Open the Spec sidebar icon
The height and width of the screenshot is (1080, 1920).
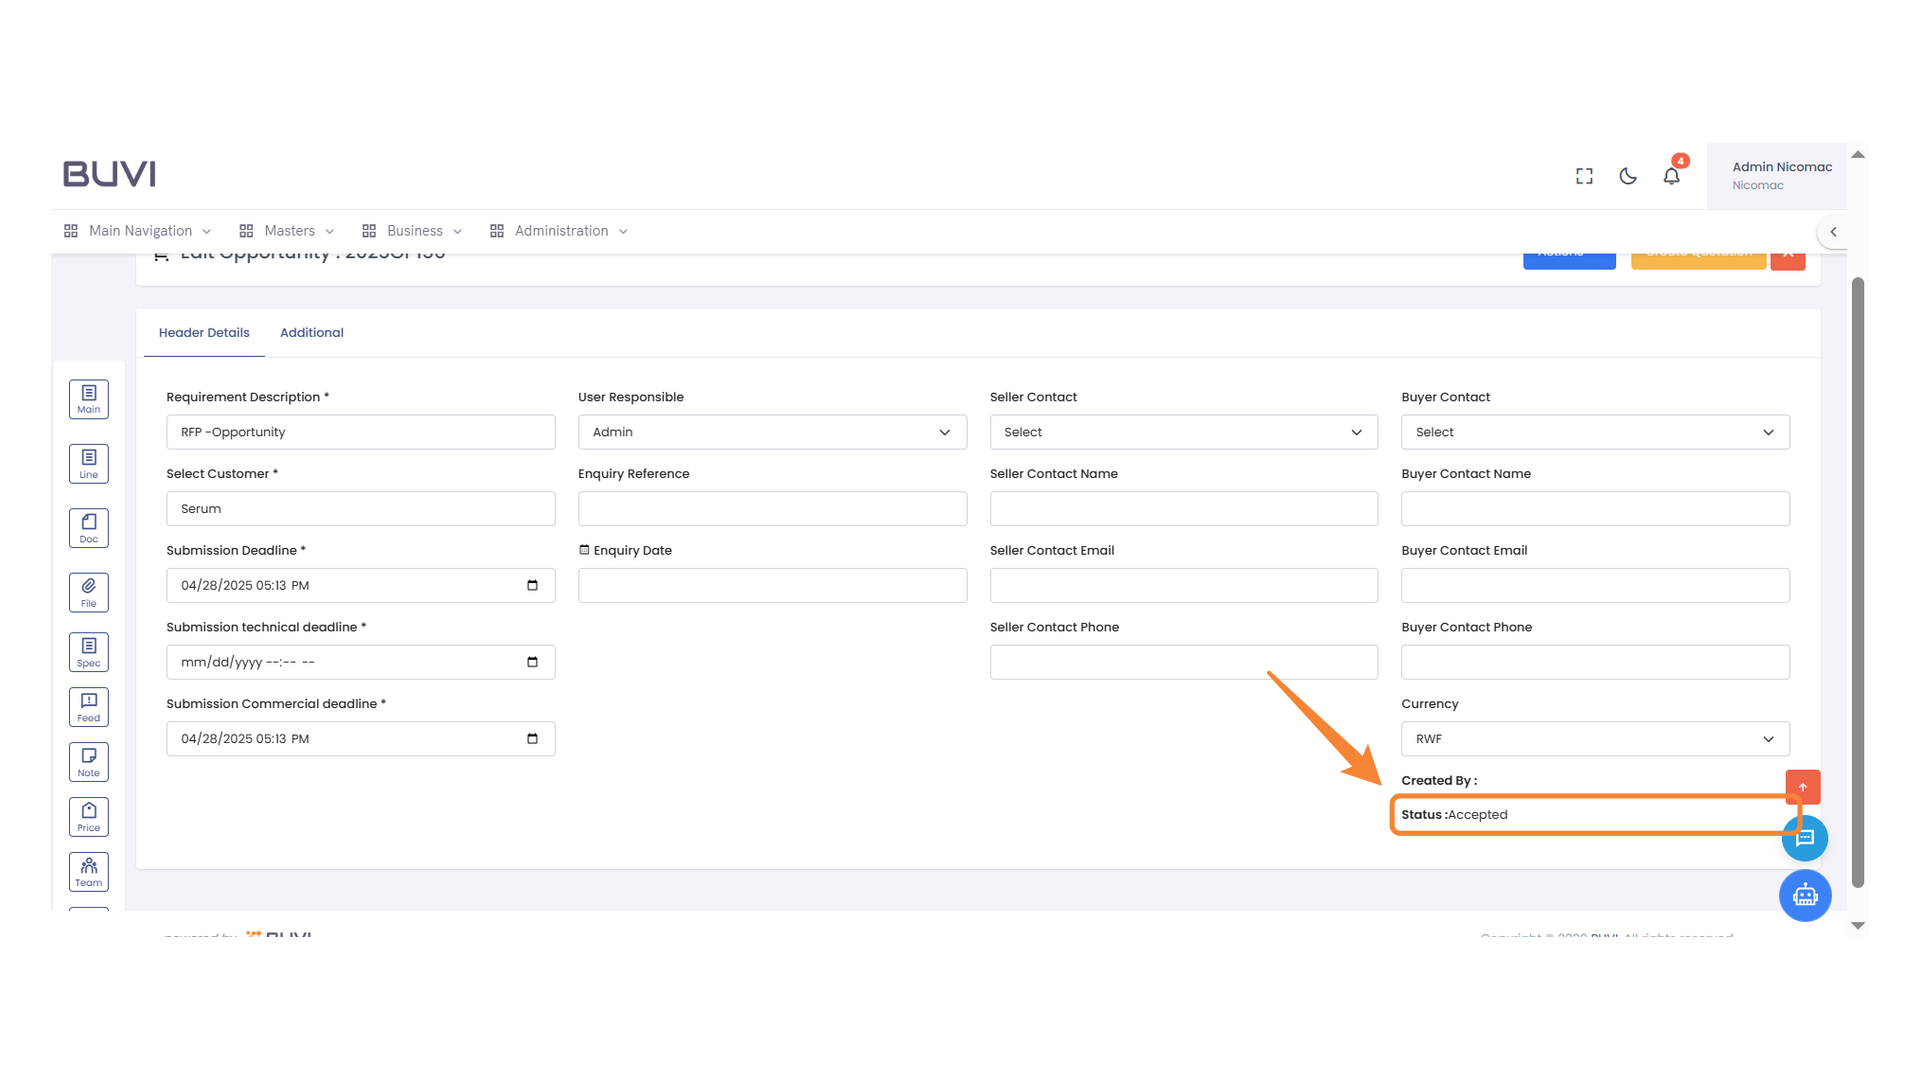tap(88, 652)
